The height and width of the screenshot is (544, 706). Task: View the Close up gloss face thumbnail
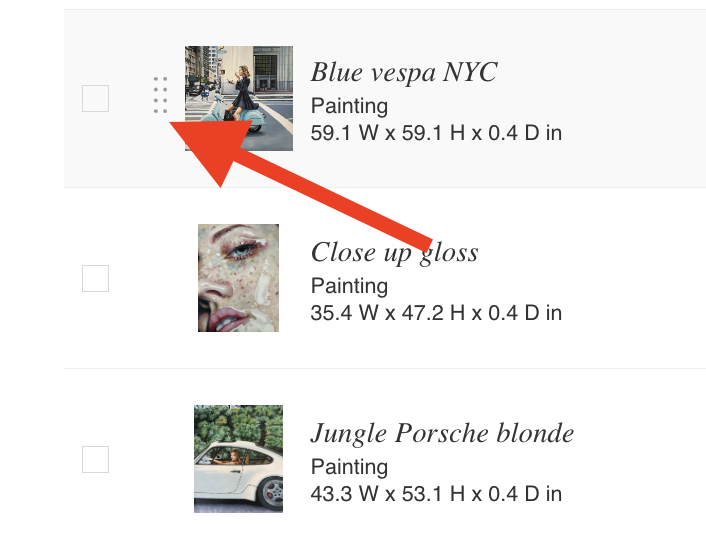point(239,278)
